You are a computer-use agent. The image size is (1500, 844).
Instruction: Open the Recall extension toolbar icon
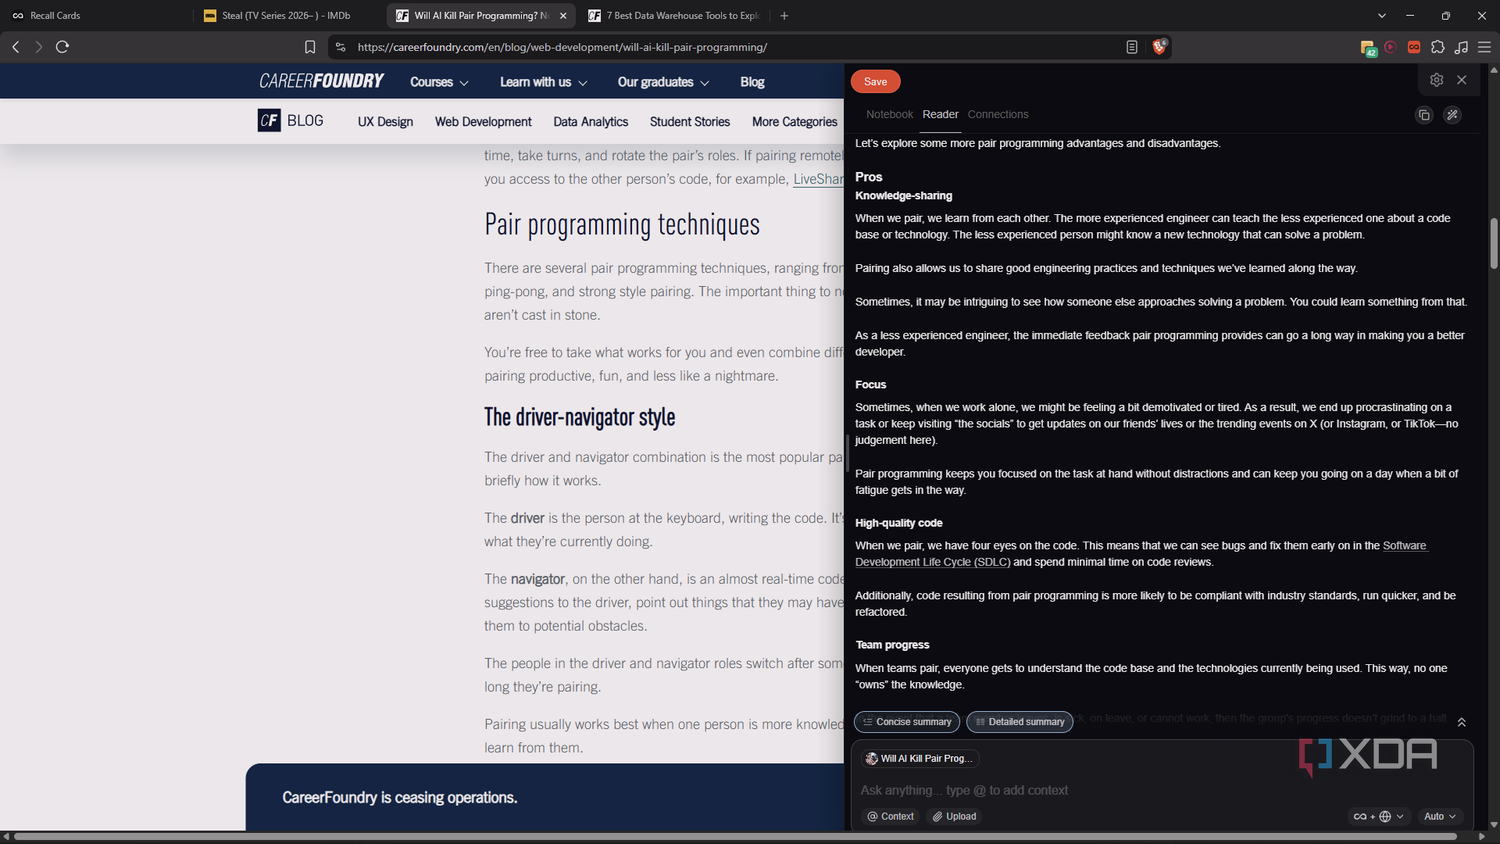(x=1414, y=47)
